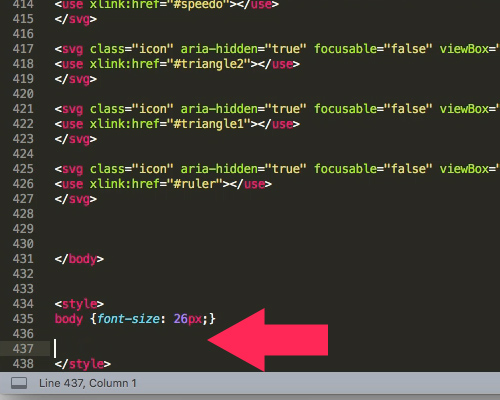500x400 pixels.
Task: Click the 'font-size' property on line 435
Action: coord(128,319)
